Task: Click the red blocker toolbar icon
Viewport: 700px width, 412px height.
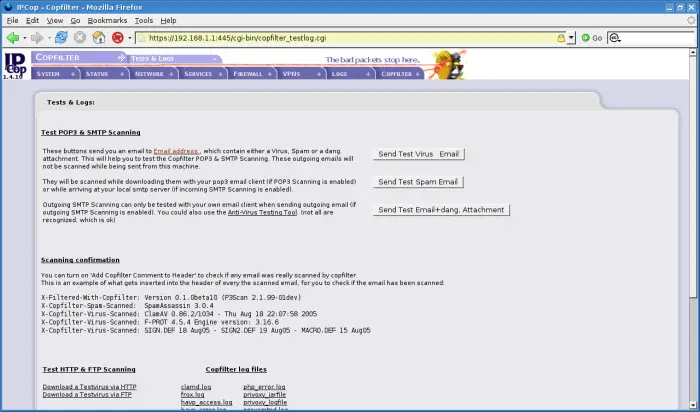Action: [117, 38]
